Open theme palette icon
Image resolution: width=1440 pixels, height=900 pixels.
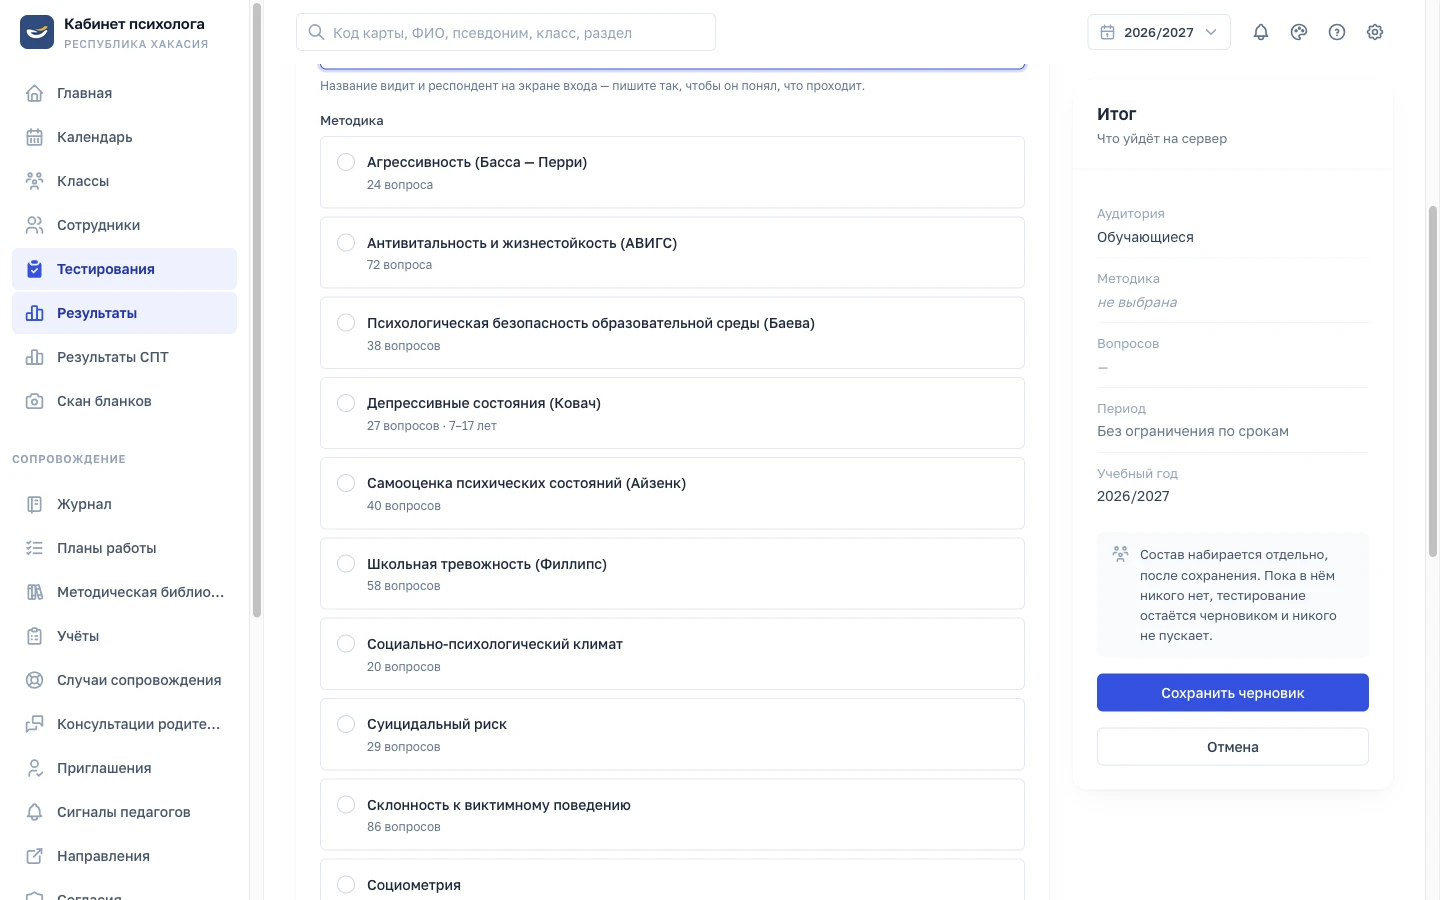(x=1299, y=32)
